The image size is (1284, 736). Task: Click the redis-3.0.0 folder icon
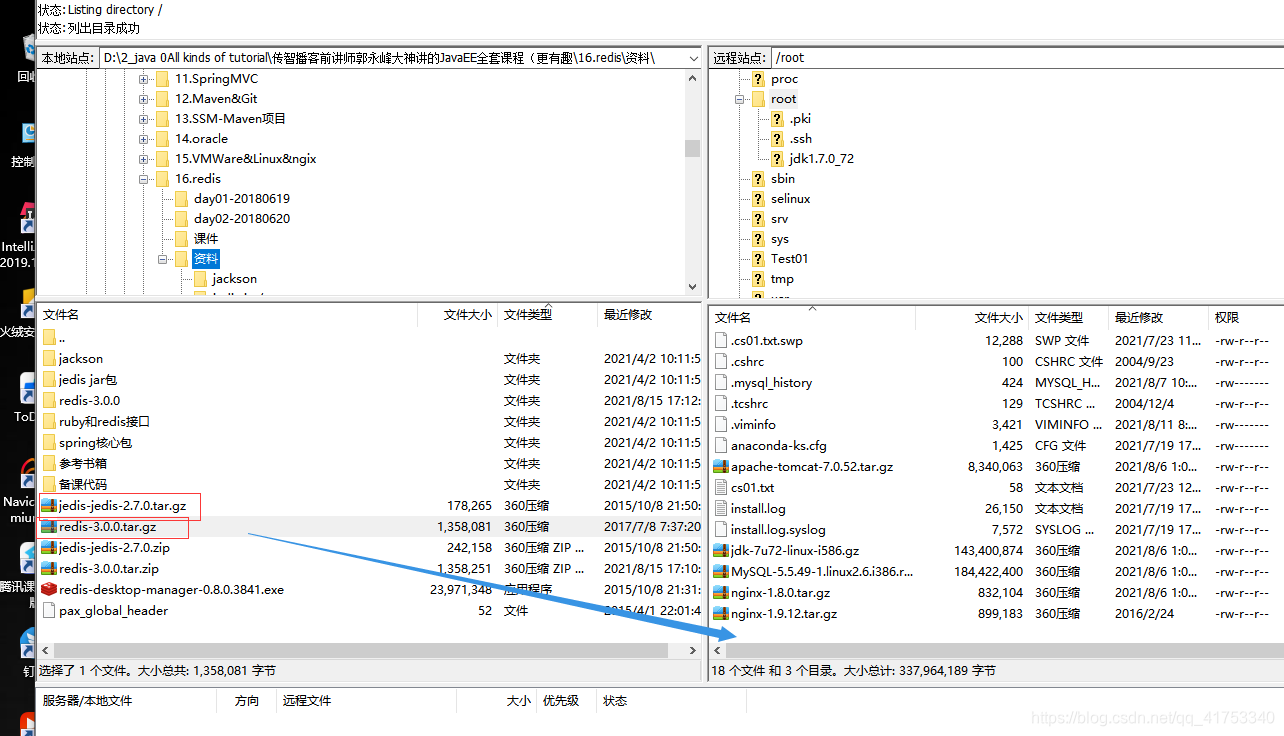(x=49, y=401)
